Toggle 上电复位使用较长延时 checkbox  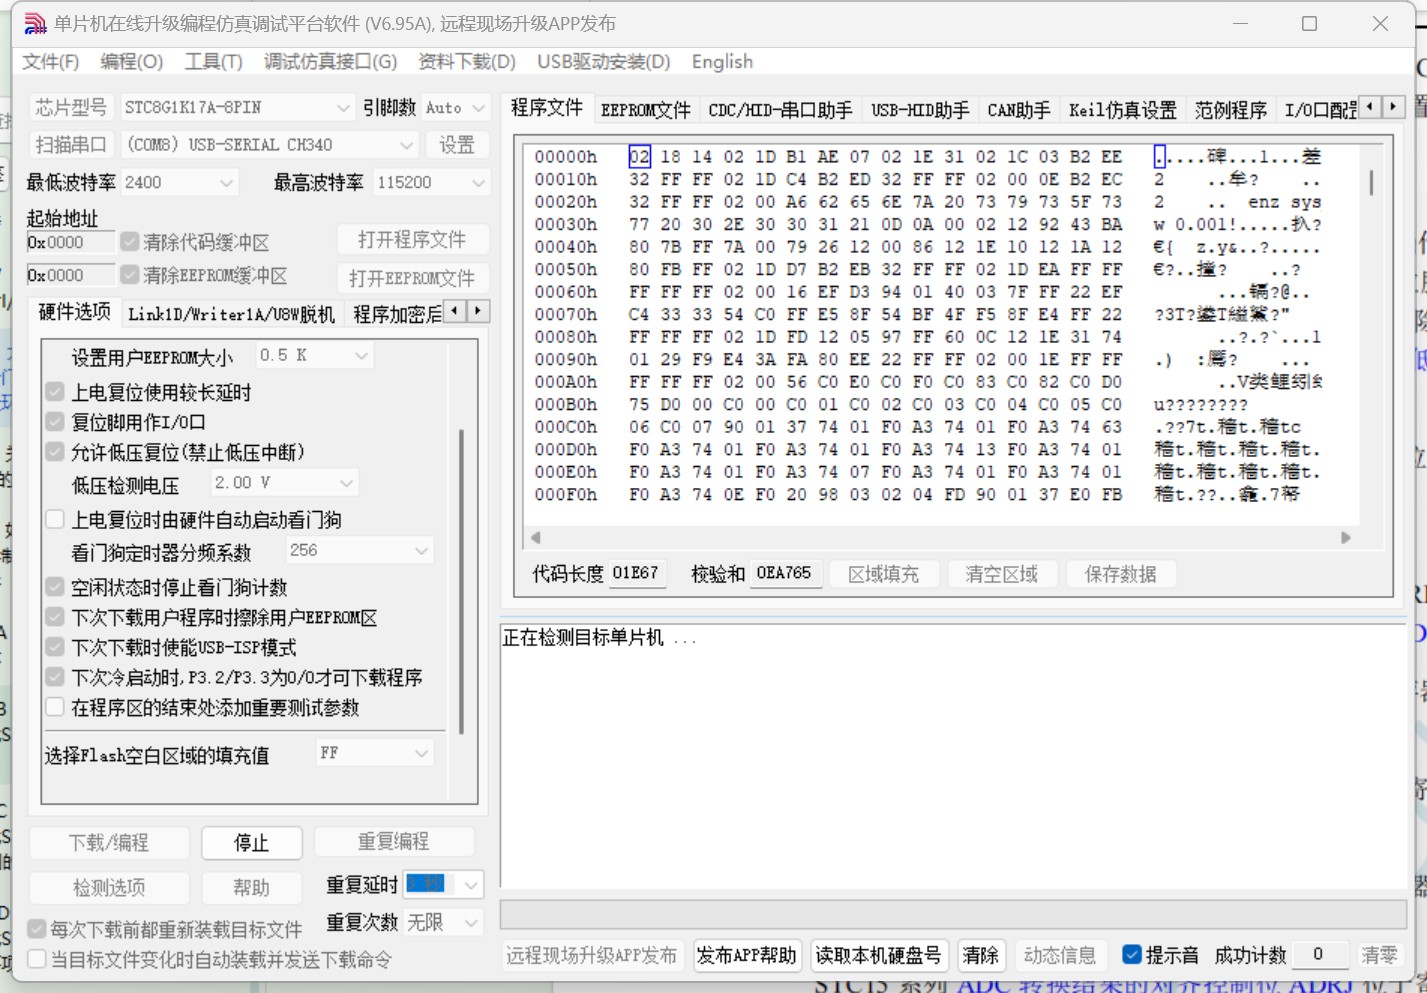point(55,392)
